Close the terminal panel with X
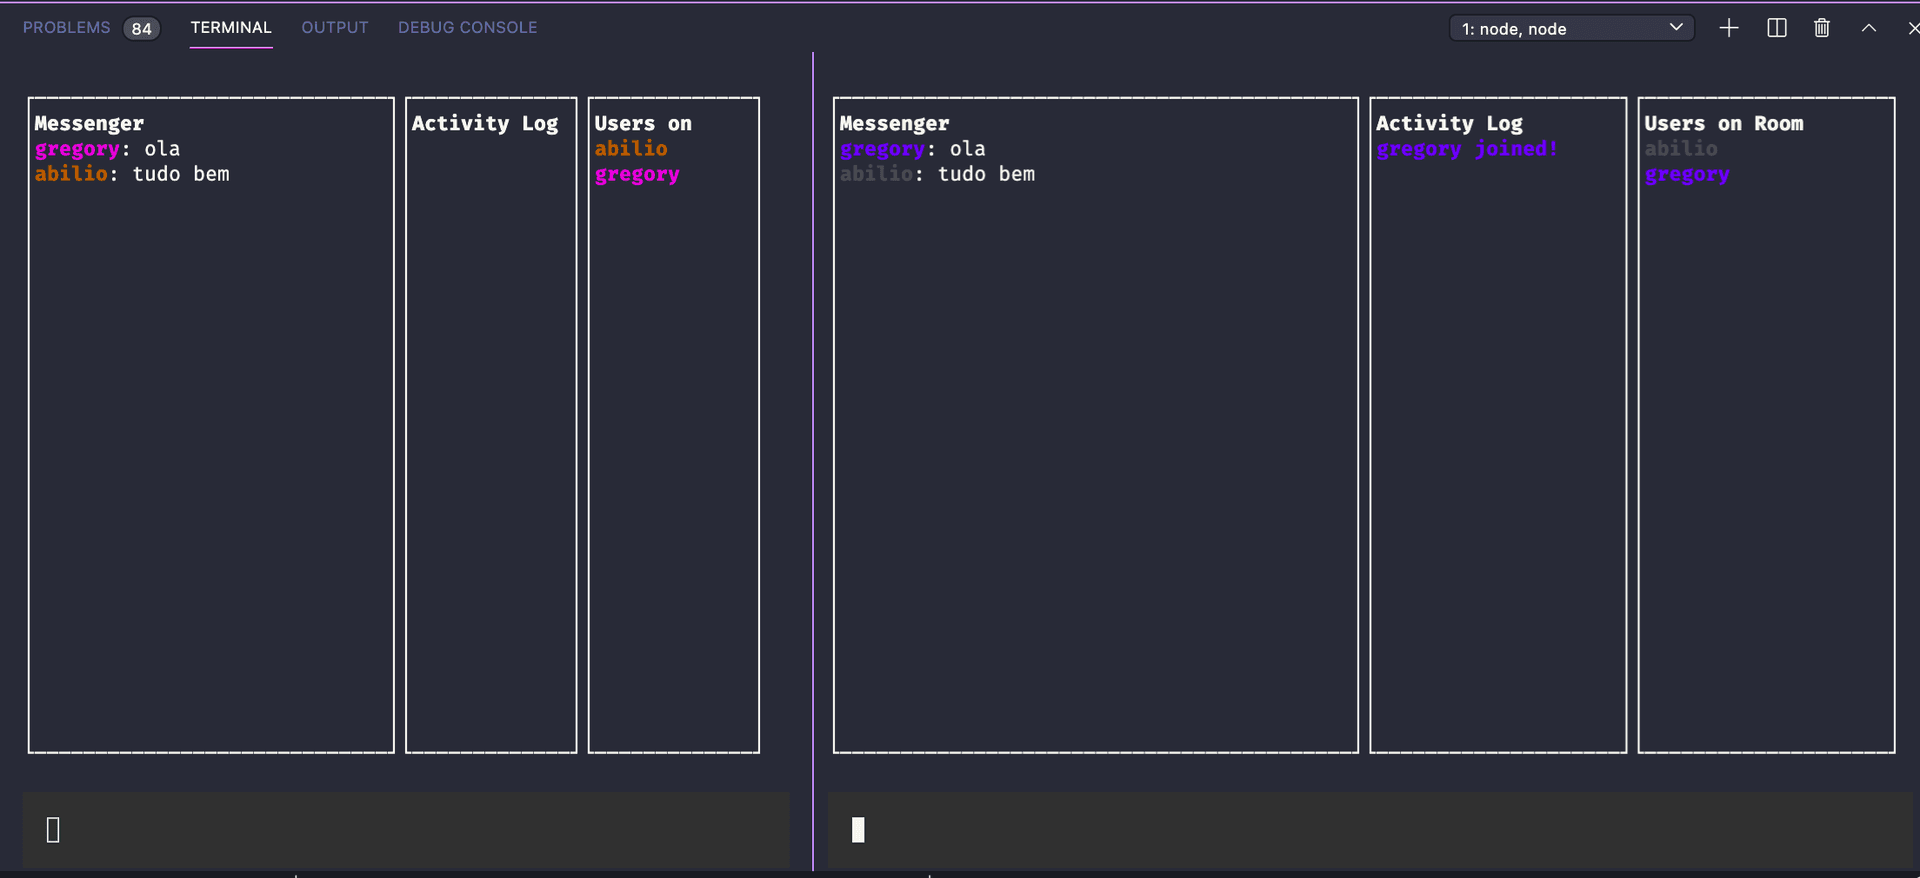This screenshot has width=1920, height=878. coord(1912,28)
